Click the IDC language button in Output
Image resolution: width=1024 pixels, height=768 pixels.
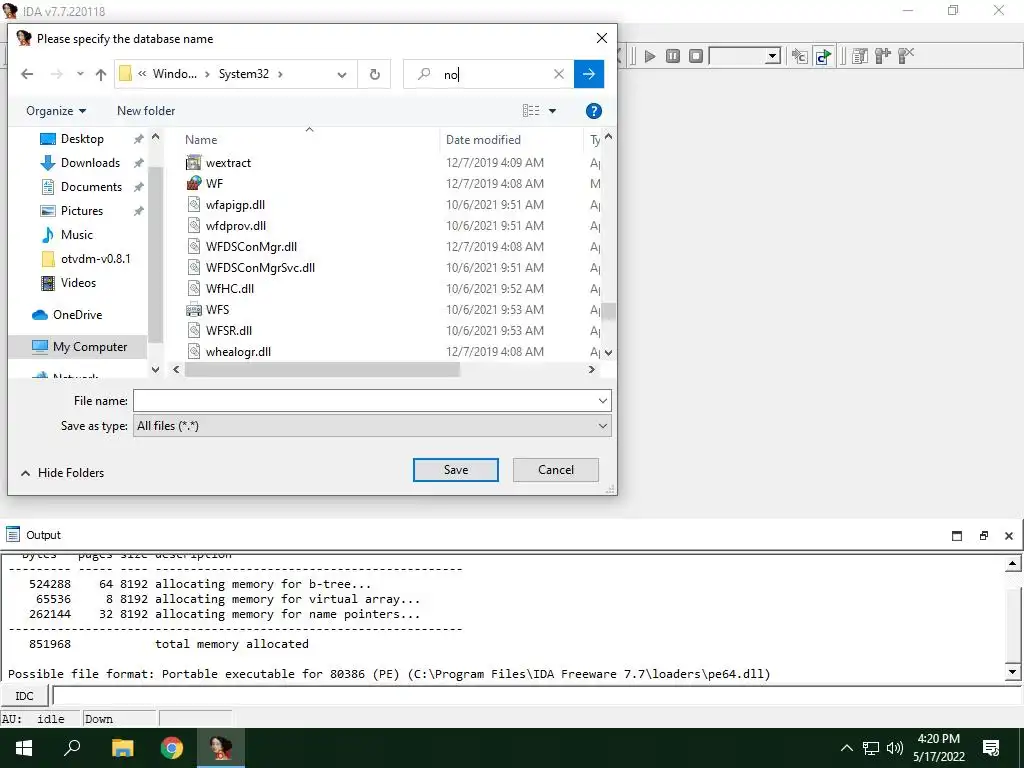click(24, 696)
